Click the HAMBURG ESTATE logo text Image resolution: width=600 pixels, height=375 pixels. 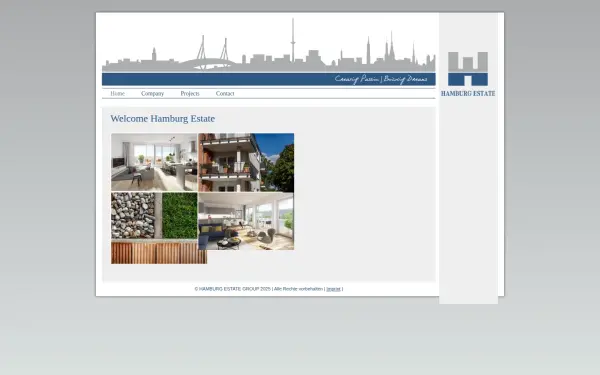point(468,93)
